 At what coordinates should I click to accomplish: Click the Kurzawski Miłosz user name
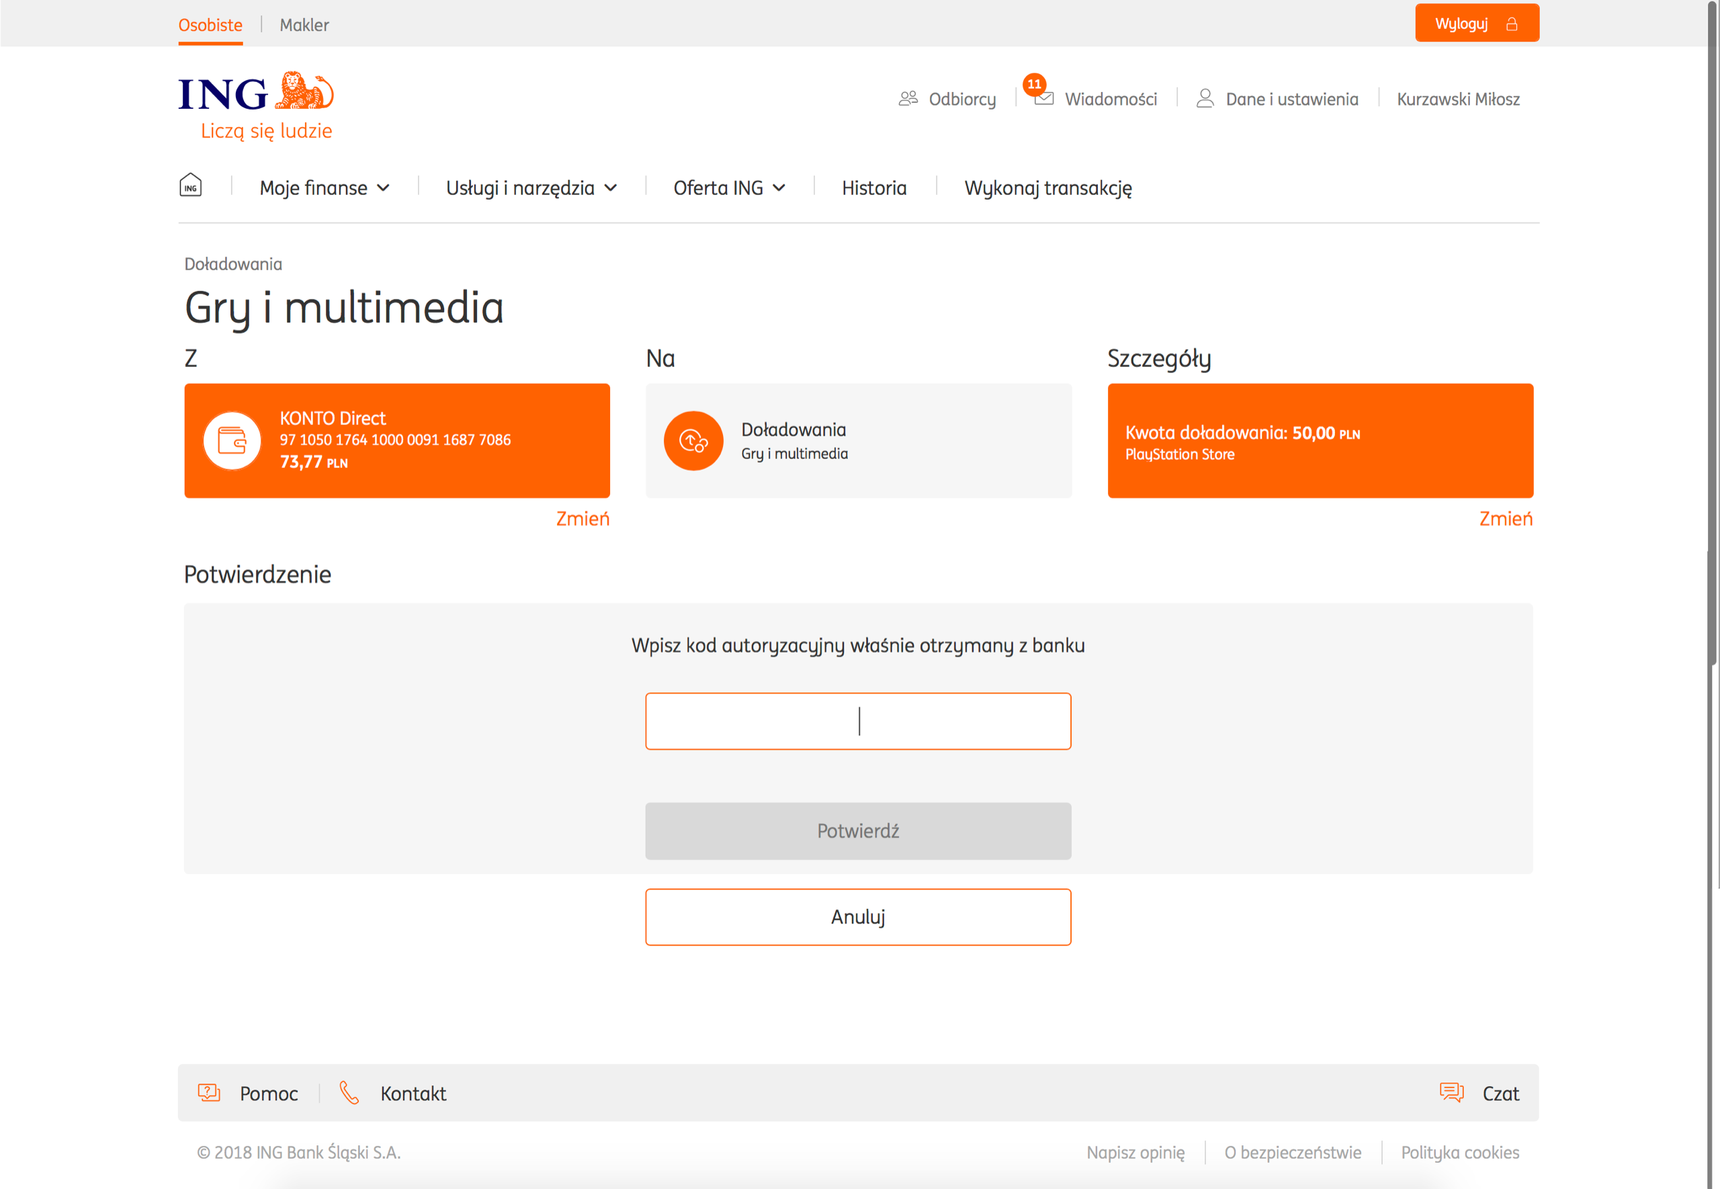1458,99
